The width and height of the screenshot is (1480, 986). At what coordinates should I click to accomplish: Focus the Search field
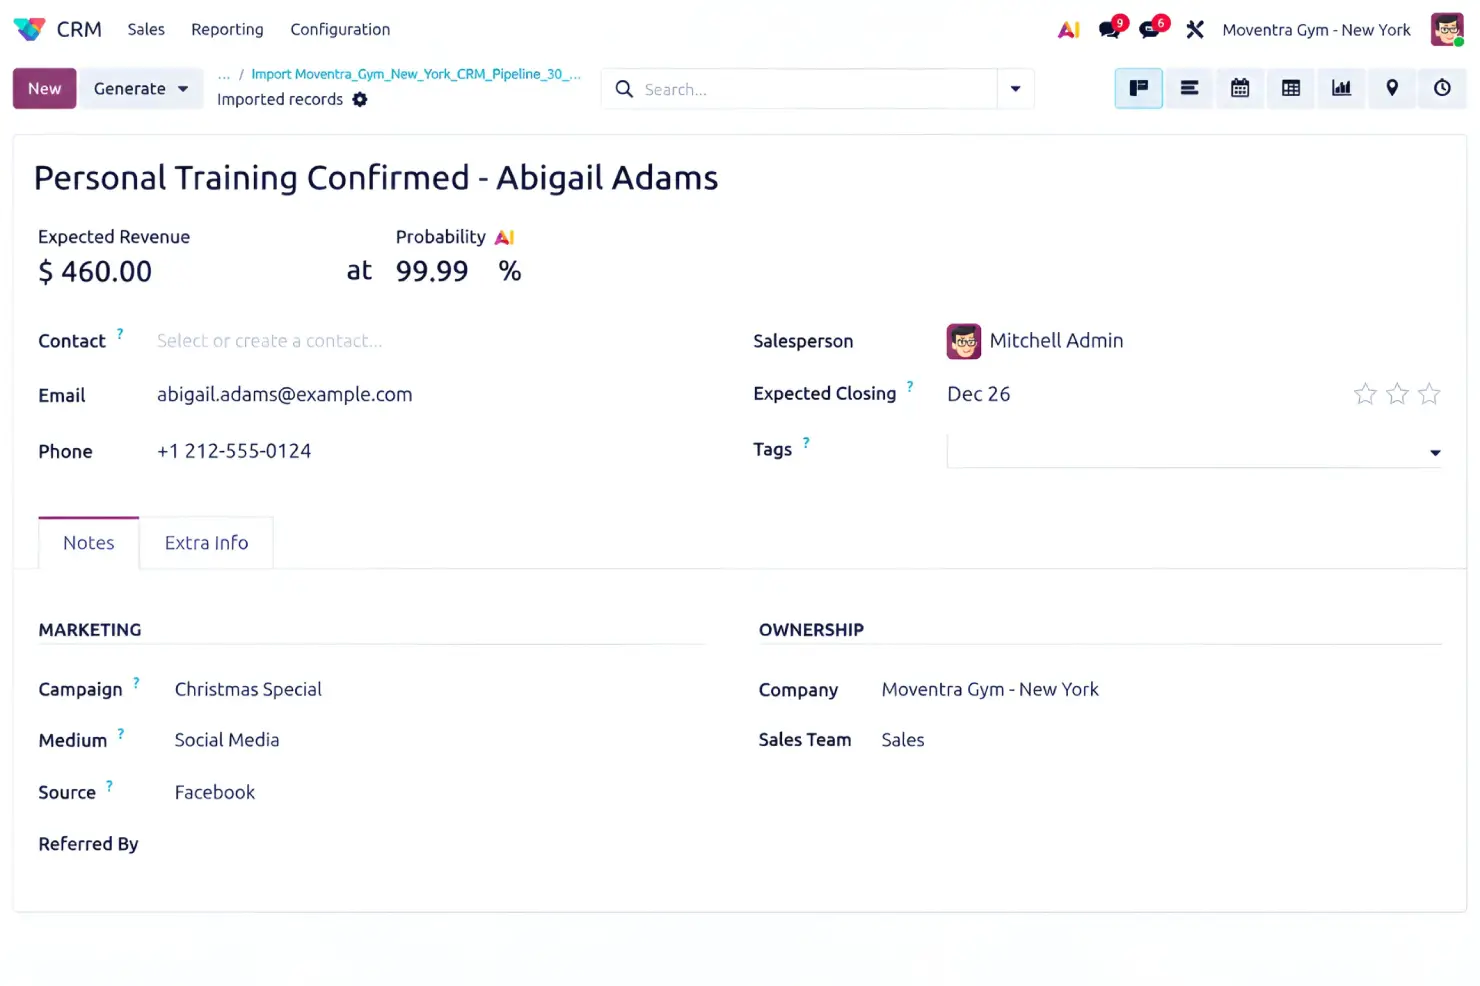point(815,89)
